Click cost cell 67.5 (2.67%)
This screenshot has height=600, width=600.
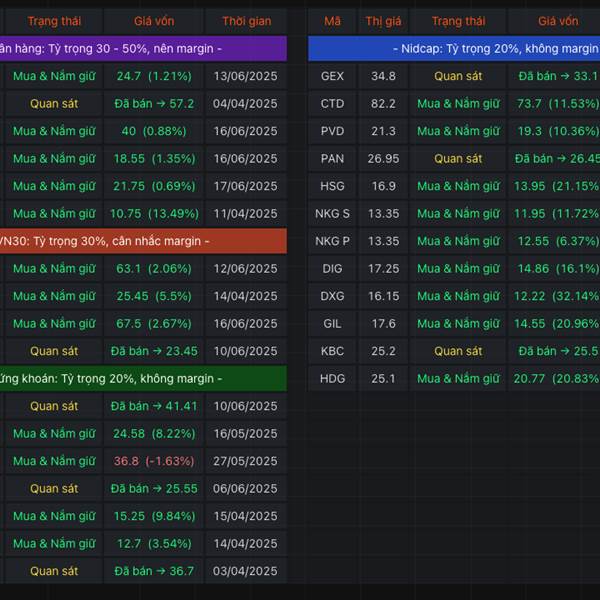point(154,324)
